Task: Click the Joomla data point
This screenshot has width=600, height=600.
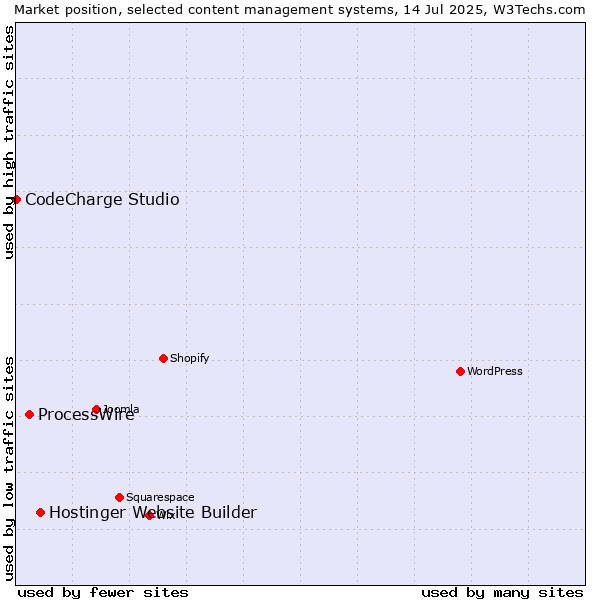Action: (x=96, y=409)
